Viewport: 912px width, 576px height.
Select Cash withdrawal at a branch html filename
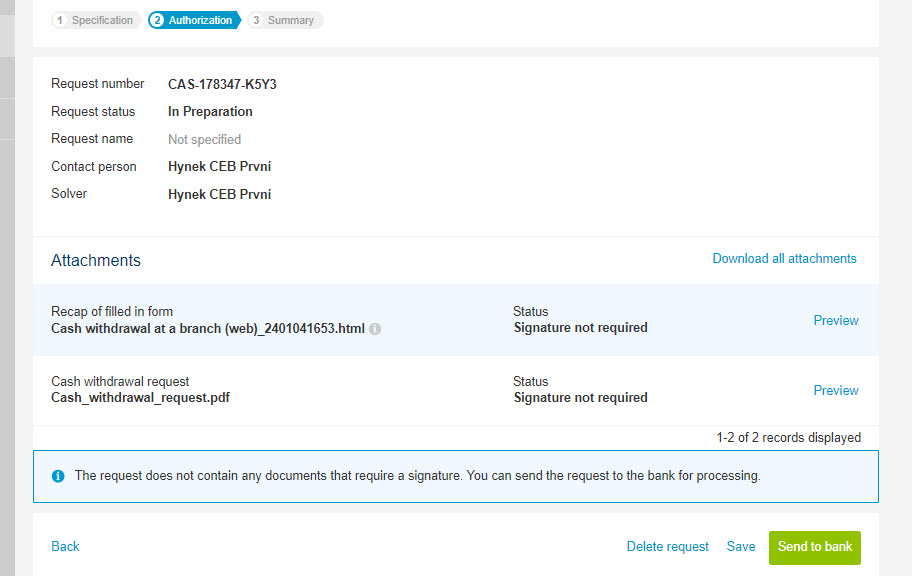pos(208,329)
